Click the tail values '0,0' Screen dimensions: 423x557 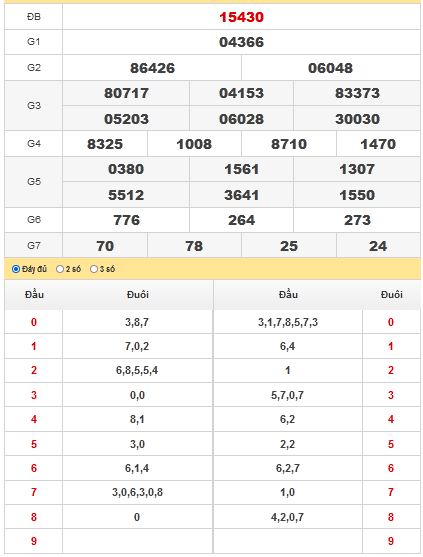(x=137, y=395)
